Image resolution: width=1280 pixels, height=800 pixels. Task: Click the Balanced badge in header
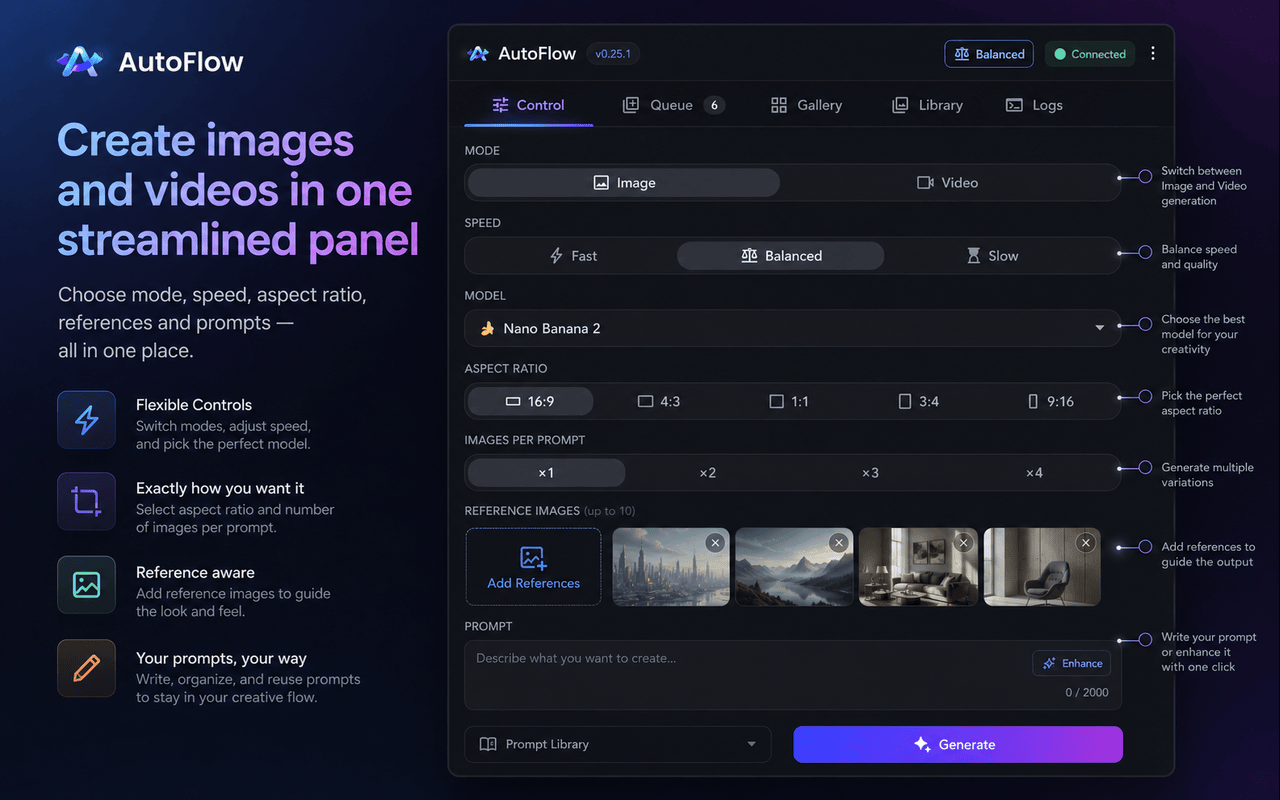989,54
